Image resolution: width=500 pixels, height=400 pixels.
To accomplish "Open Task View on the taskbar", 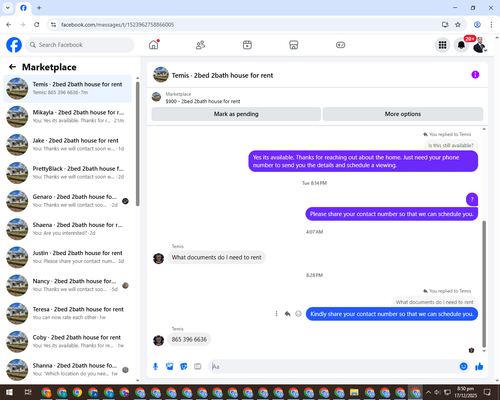I will pyautogui.click(x=28, y=392).
